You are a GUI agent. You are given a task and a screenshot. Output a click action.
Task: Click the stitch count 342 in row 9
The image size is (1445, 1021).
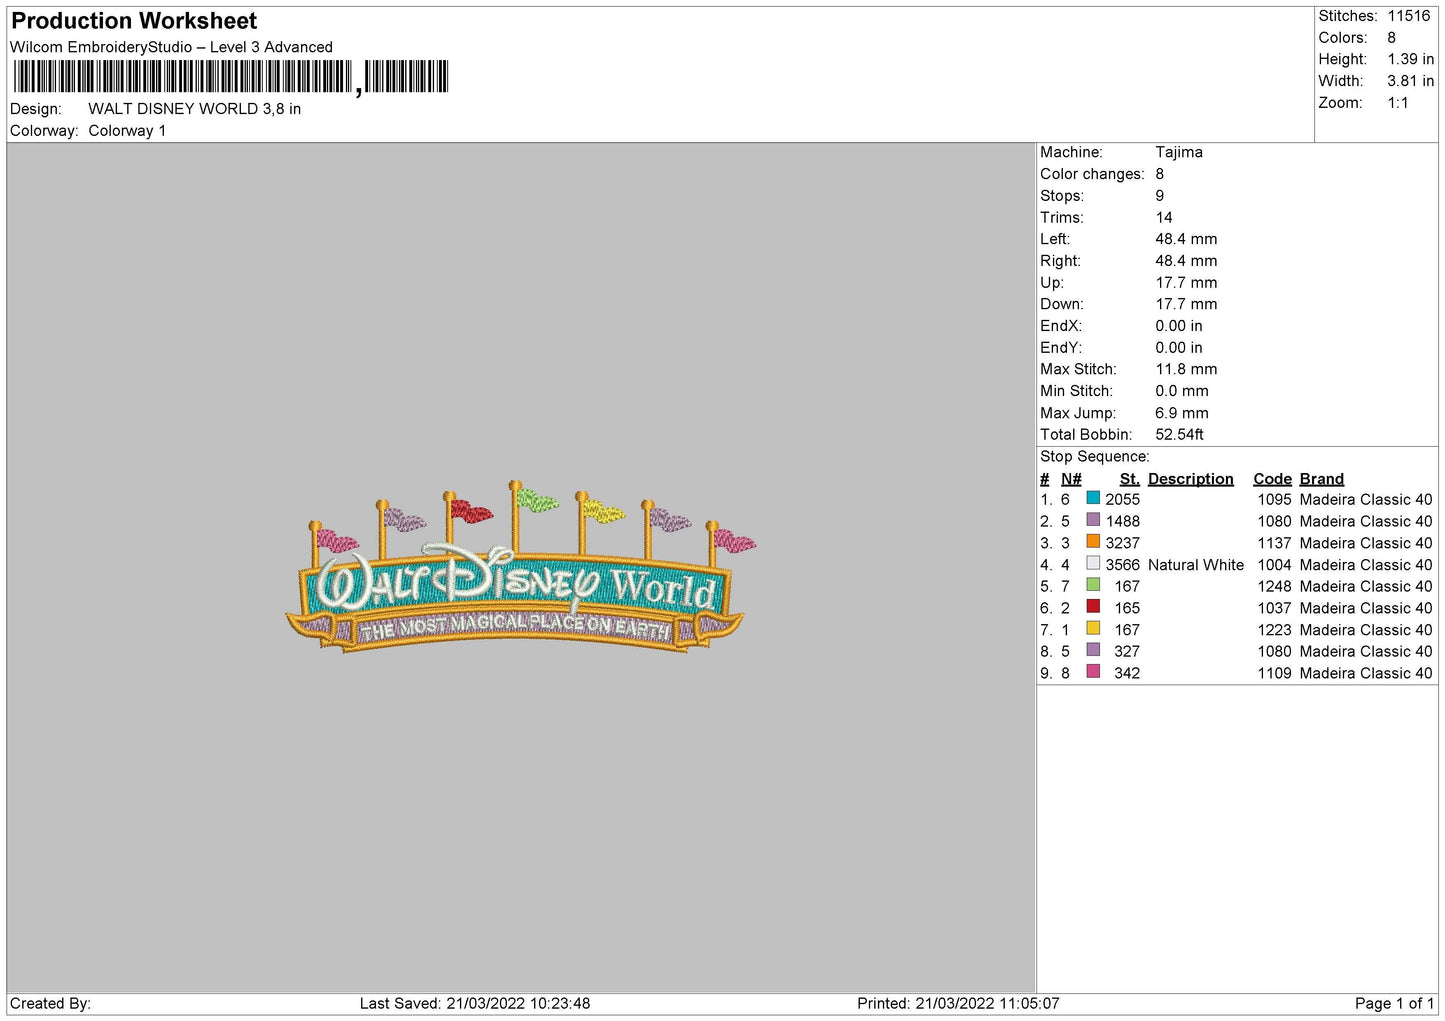[1127, 673]
